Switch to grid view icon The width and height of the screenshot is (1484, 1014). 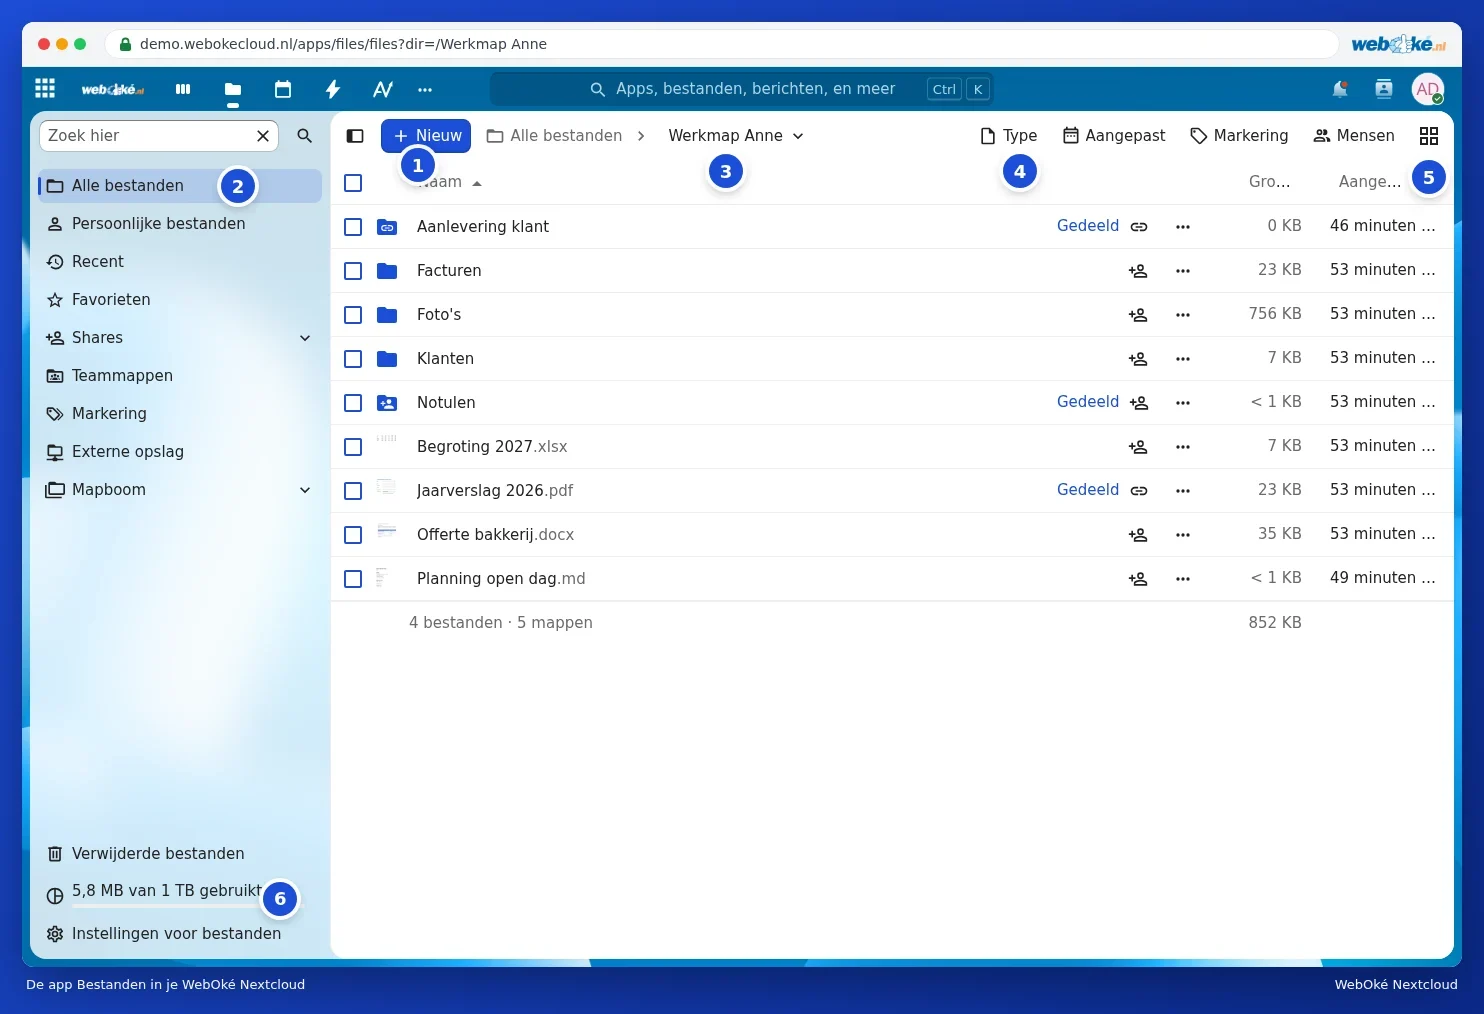1429,136
